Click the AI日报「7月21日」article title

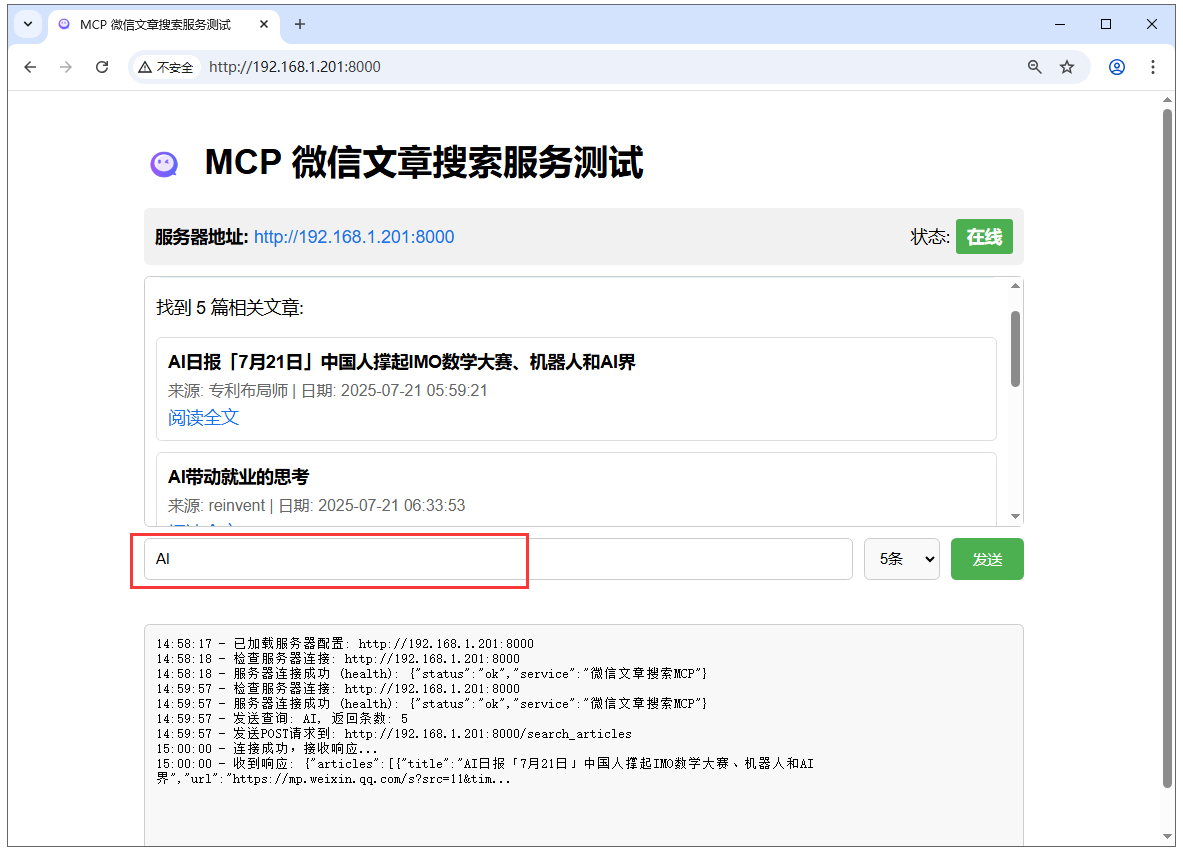pos(401,362)
